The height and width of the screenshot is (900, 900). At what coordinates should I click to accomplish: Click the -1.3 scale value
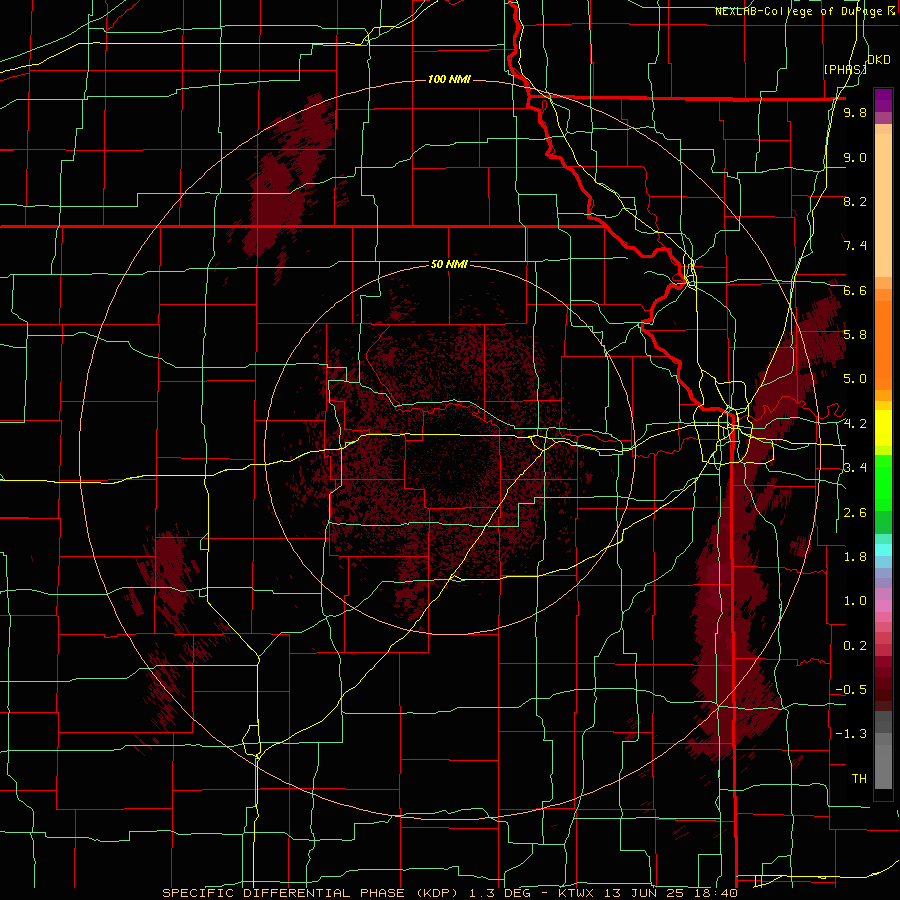coord(851,734)
